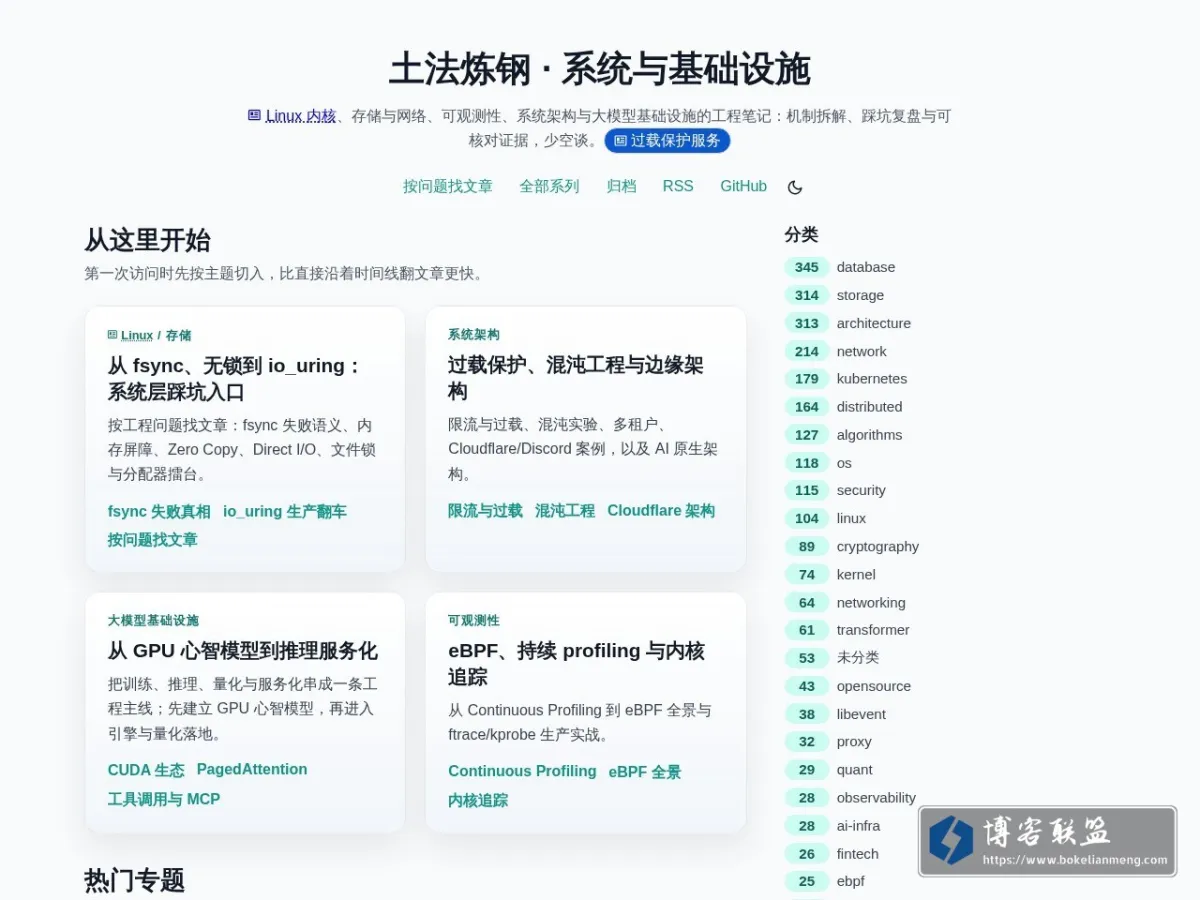
Task: Select the database category
Action: (x=866, y=267)
